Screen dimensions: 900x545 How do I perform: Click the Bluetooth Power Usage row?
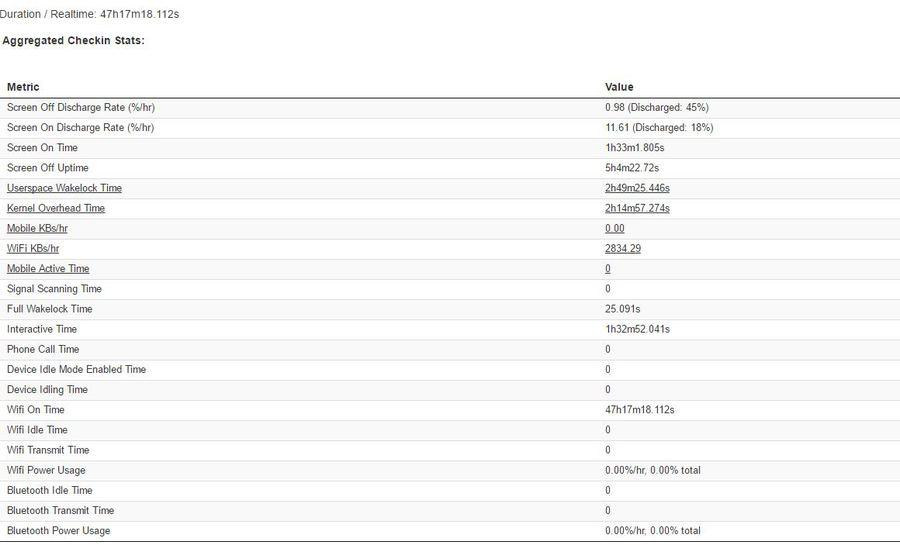(450, 531)
